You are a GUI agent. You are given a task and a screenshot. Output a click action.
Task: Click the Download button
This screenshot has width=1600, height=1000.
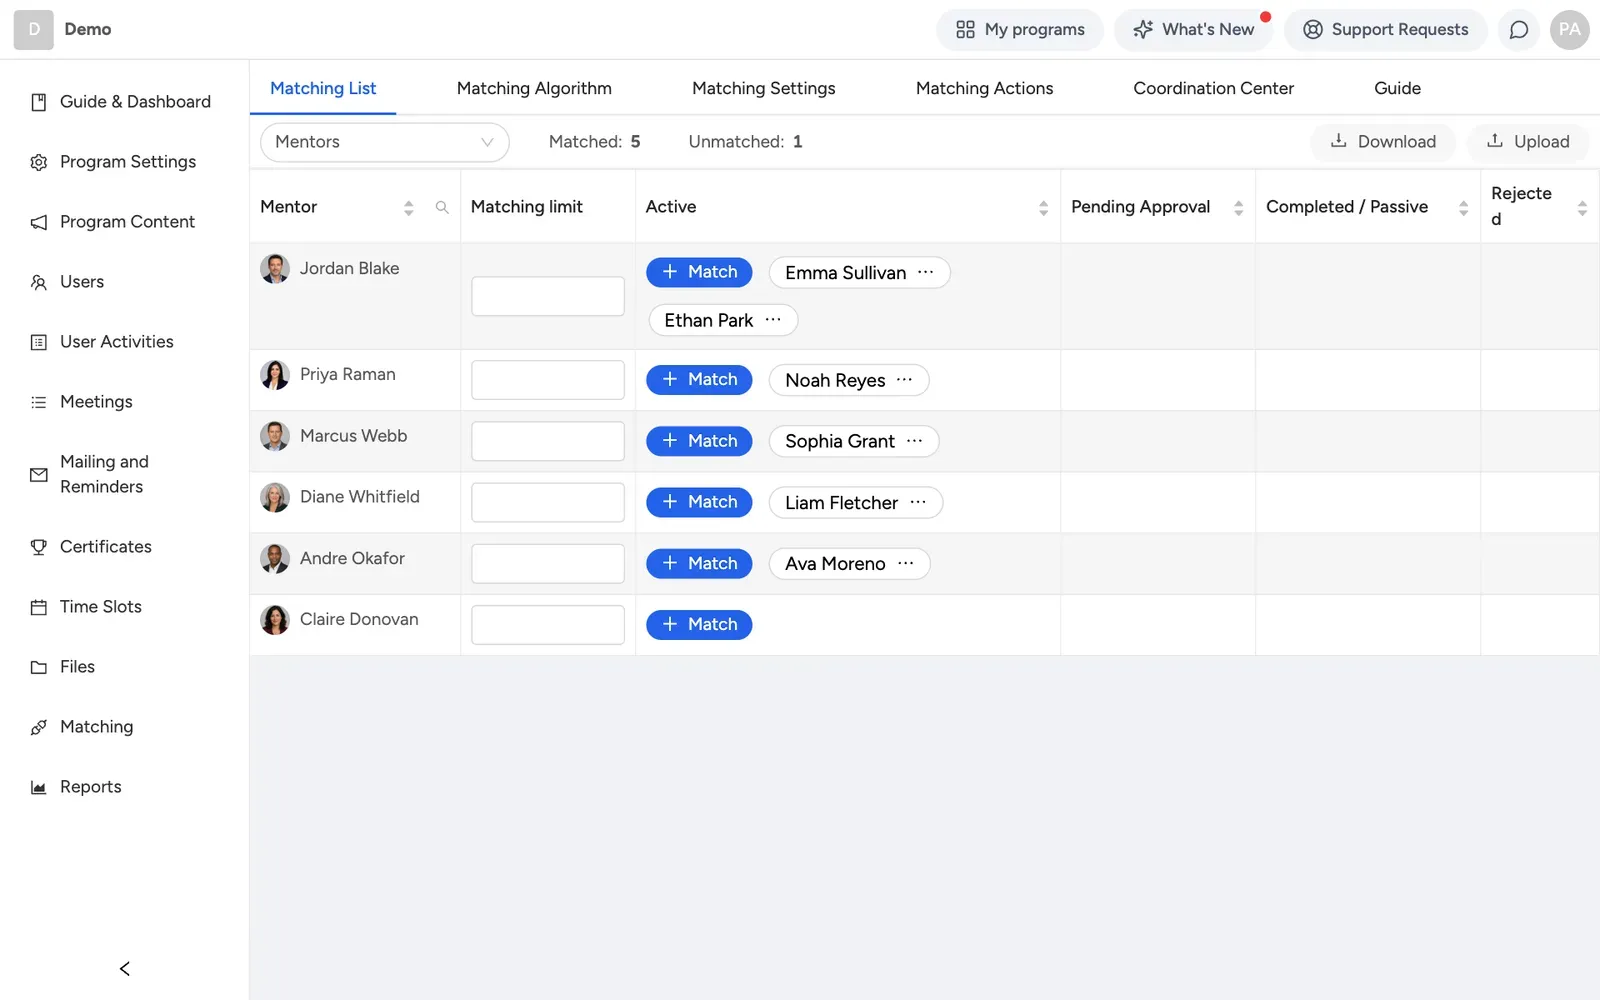coord(1383,142)
